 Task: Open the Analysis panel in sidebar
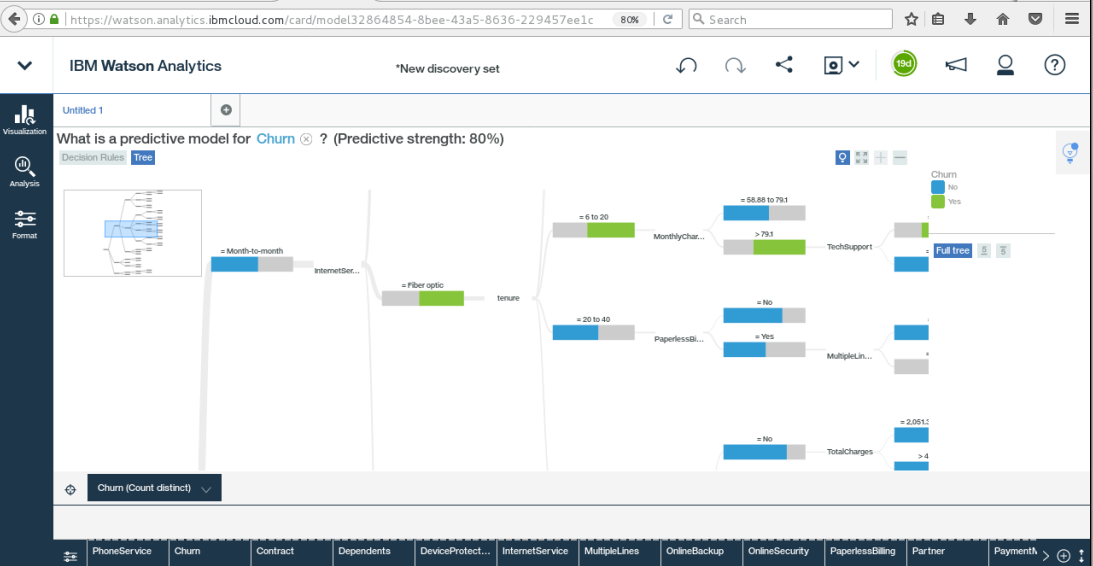point(25,172)
